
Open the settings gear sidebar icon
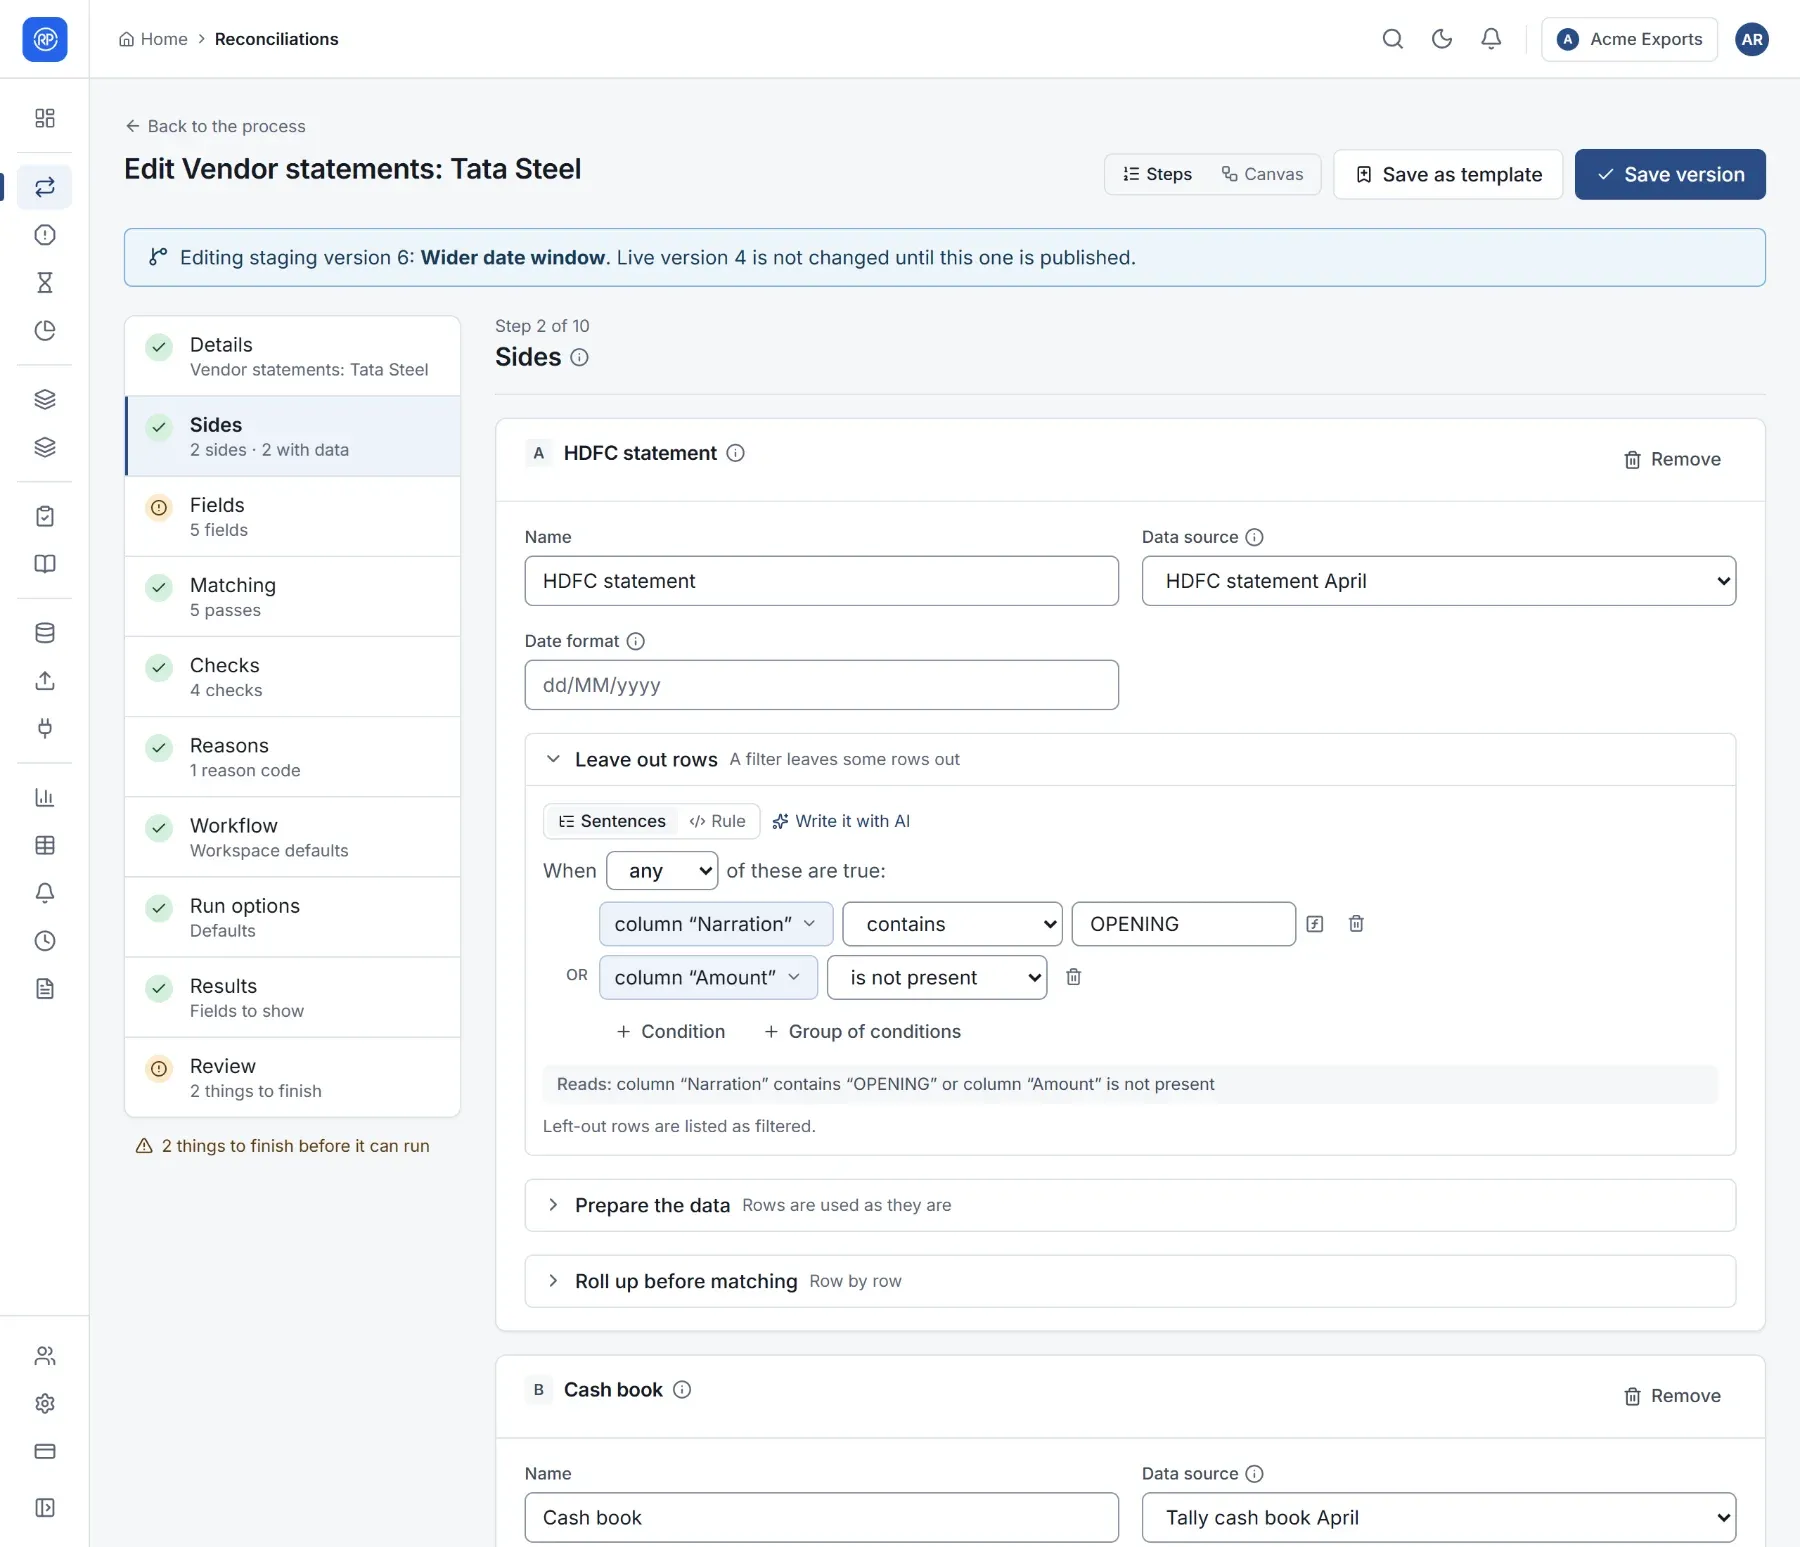tap(45, 1403)
